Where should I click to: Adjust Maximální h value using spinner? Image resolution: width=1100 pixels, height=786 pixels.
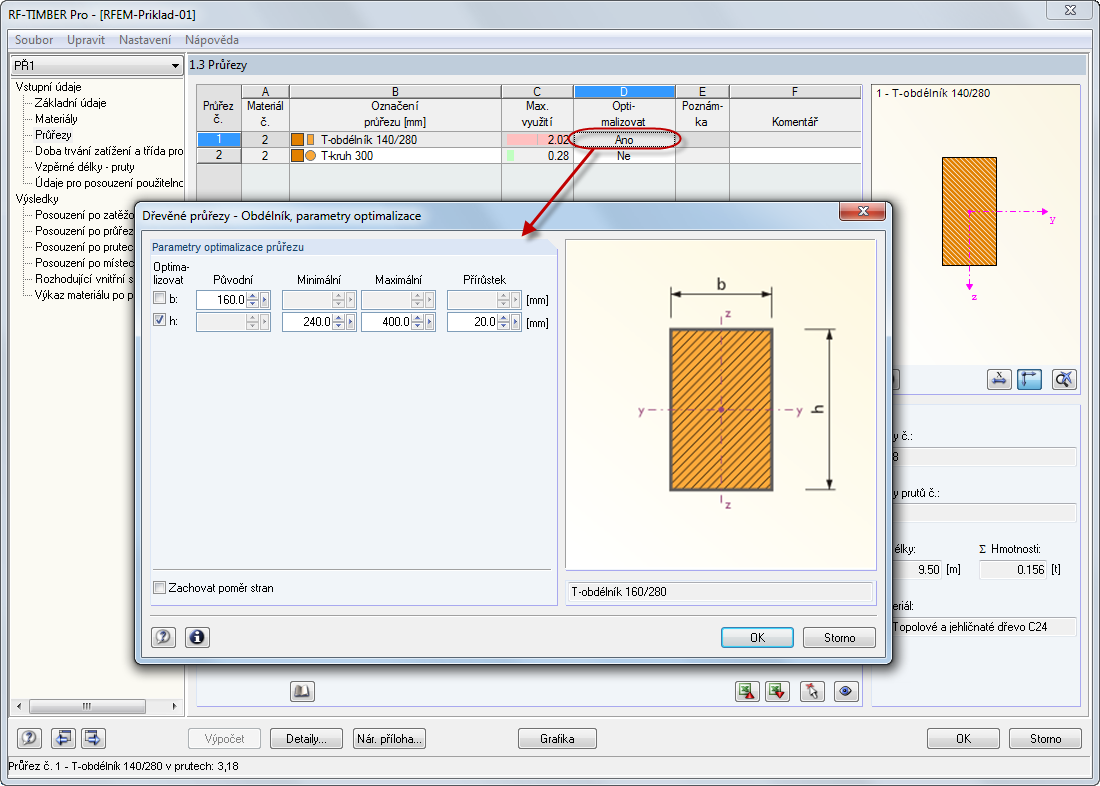point(418,322)
